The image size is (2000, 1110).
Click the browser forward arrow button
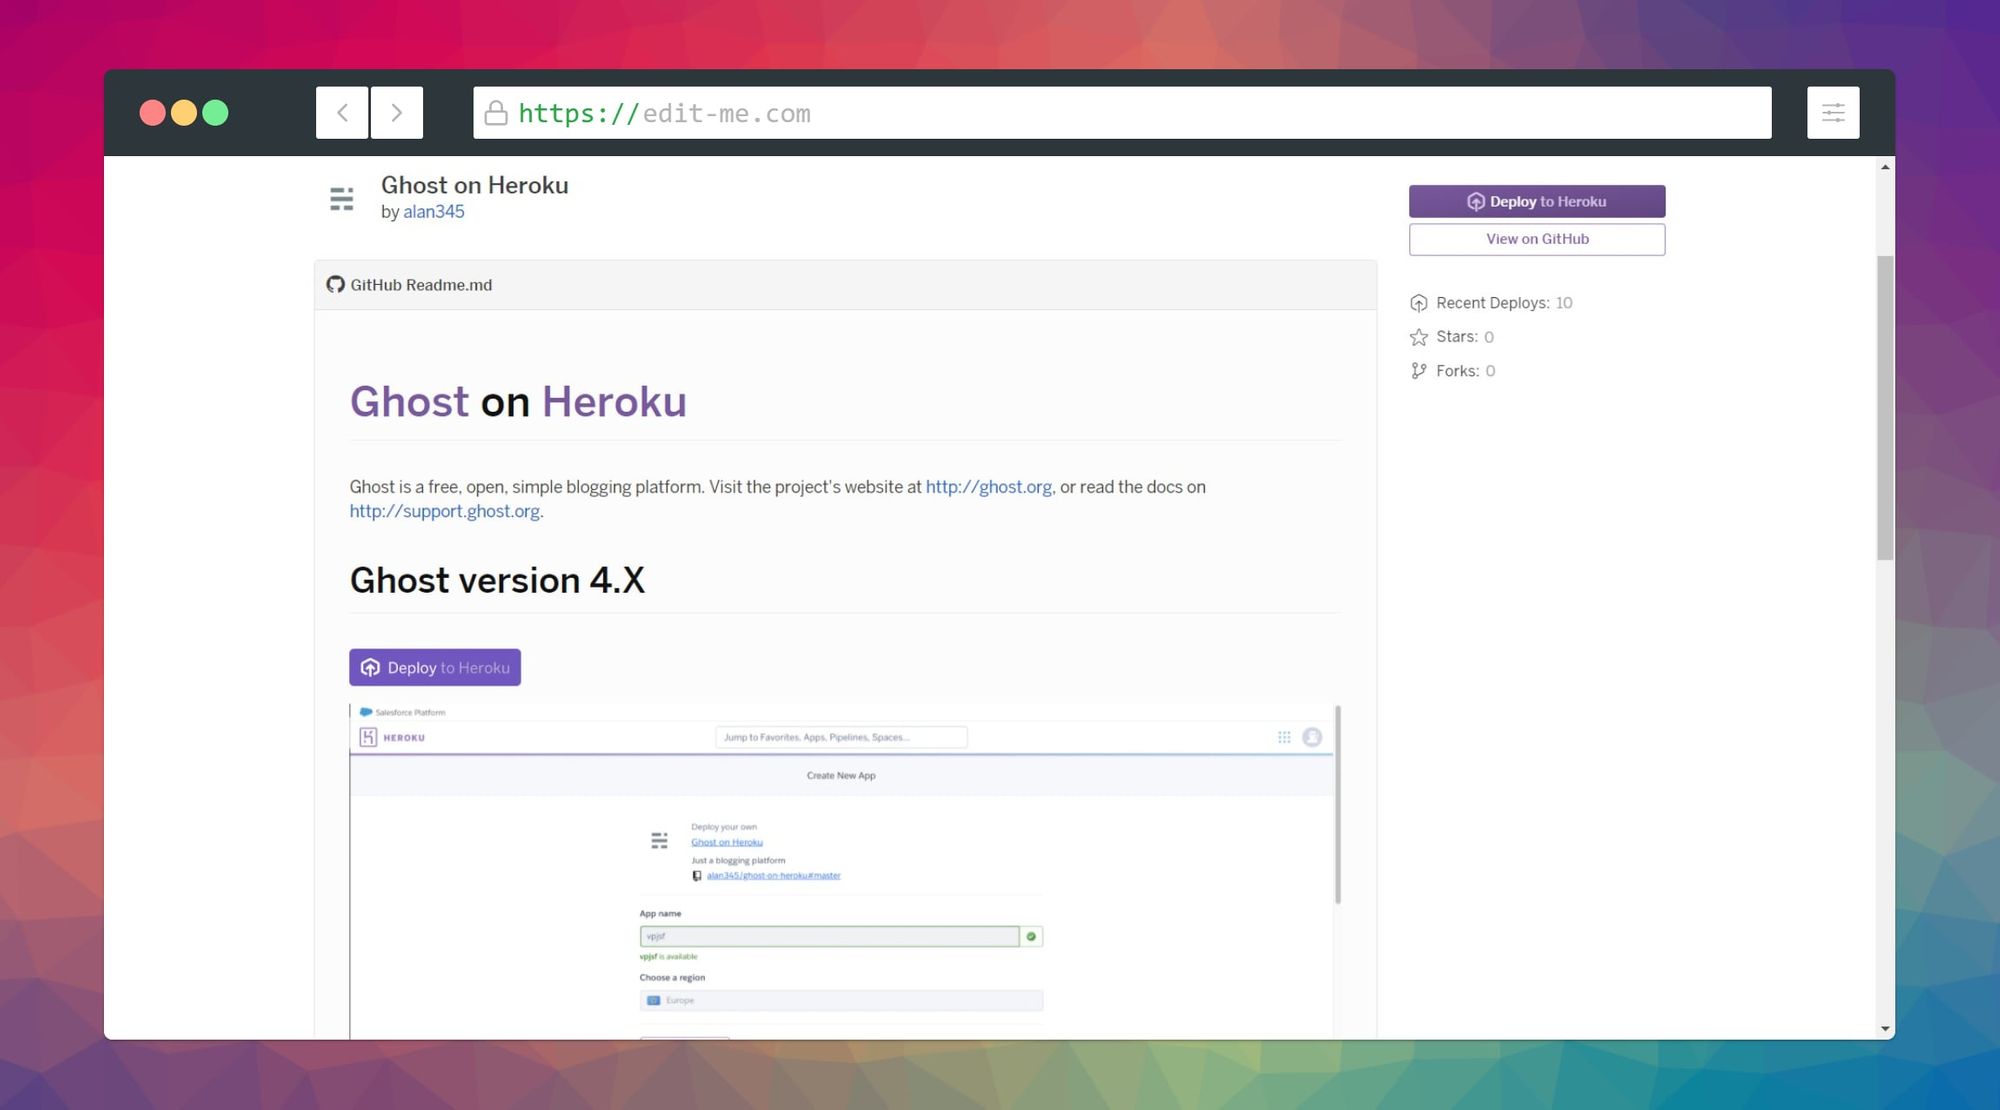pyautogui.click(x=397, y=113)
